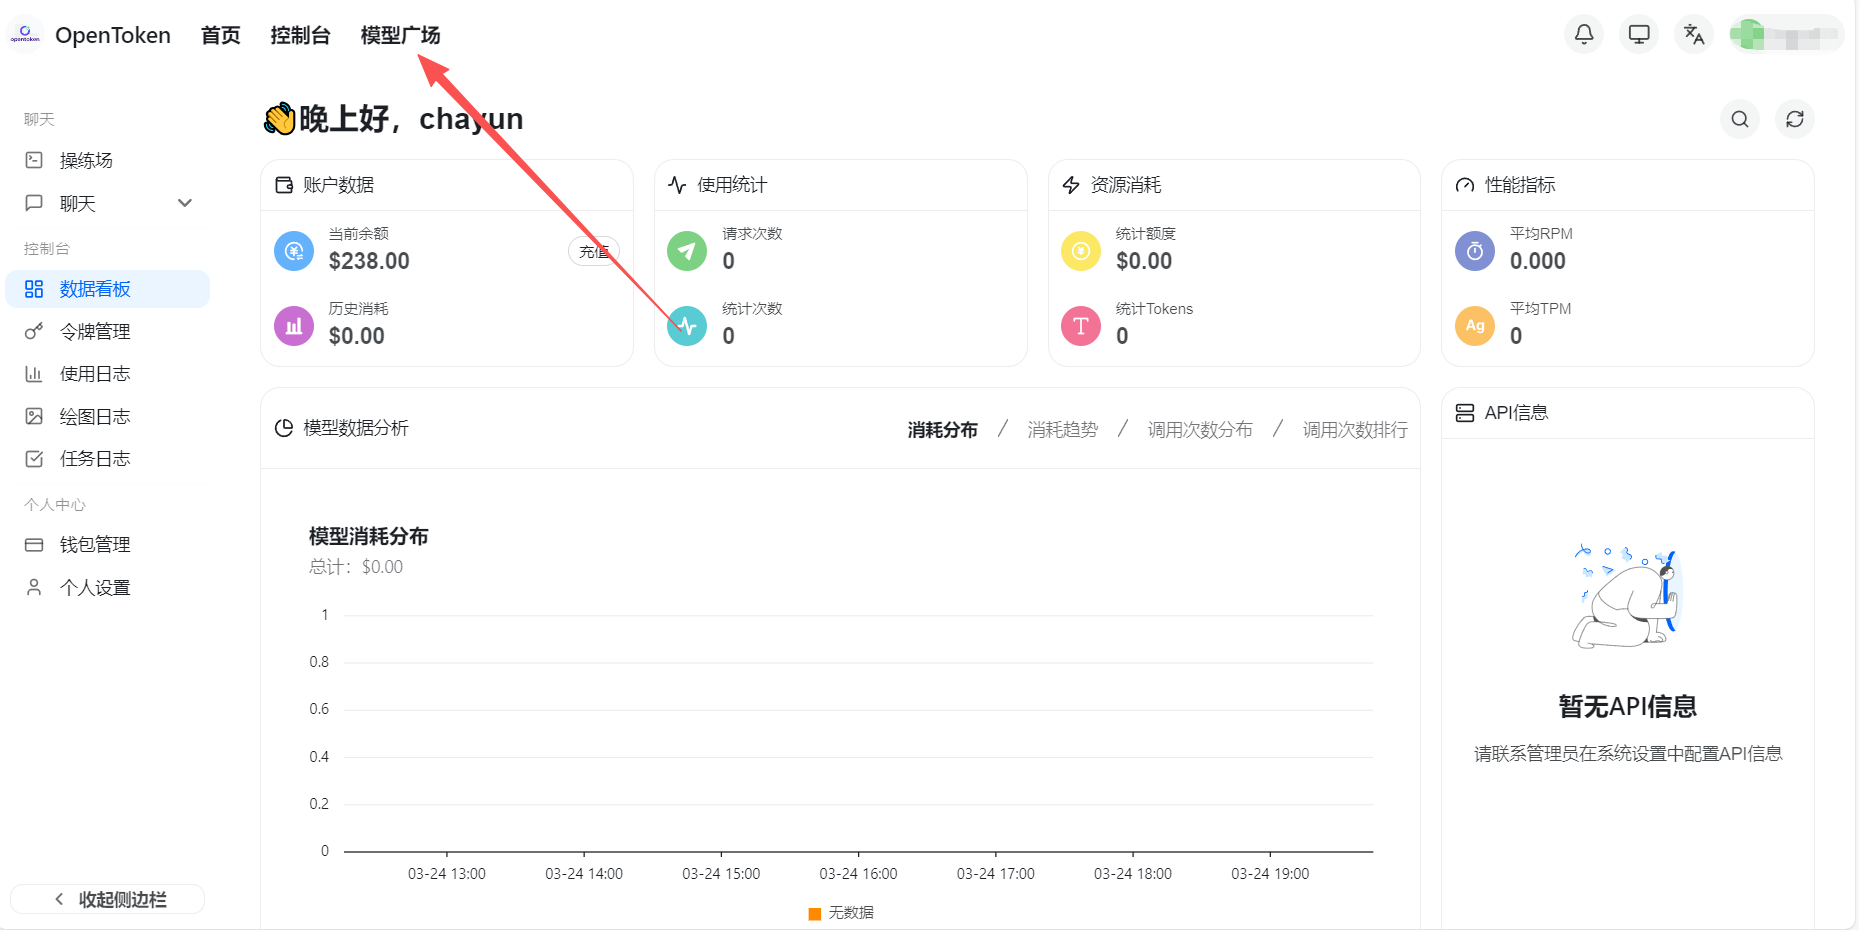1859x930 pixels.
Task: Refresh the dashboard data
Action: pos(1795,119)
